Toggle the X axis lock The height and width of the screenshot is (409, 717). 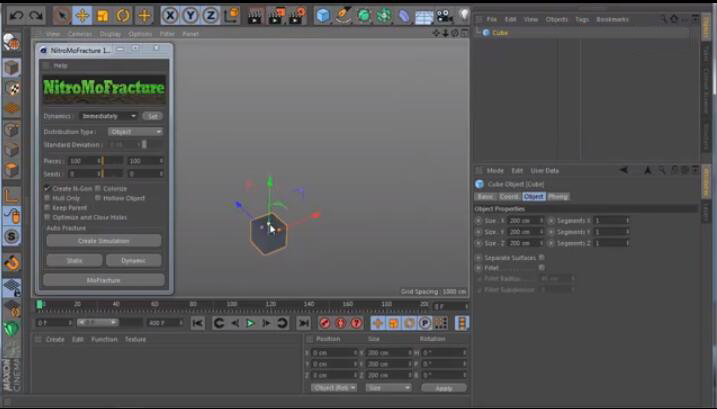[x=170, y=16]
